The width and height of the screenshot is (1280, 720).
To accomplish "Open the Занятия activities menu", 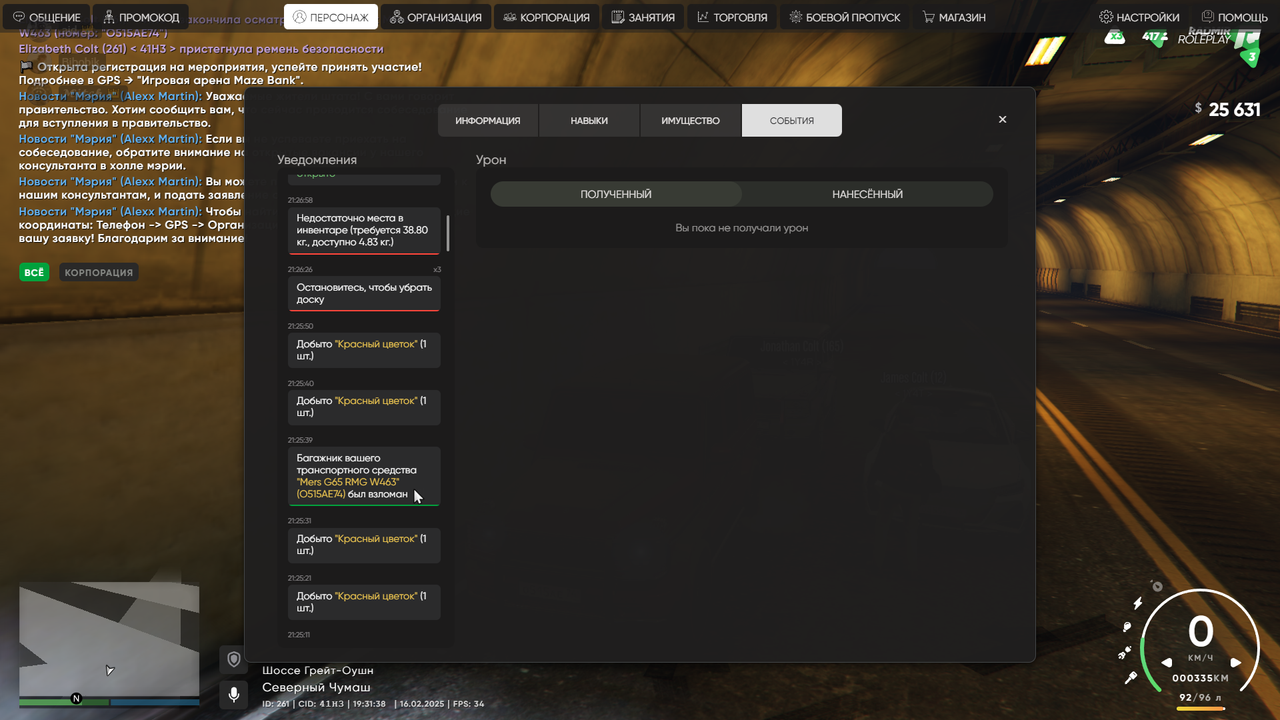I will (x=643, y=17).
